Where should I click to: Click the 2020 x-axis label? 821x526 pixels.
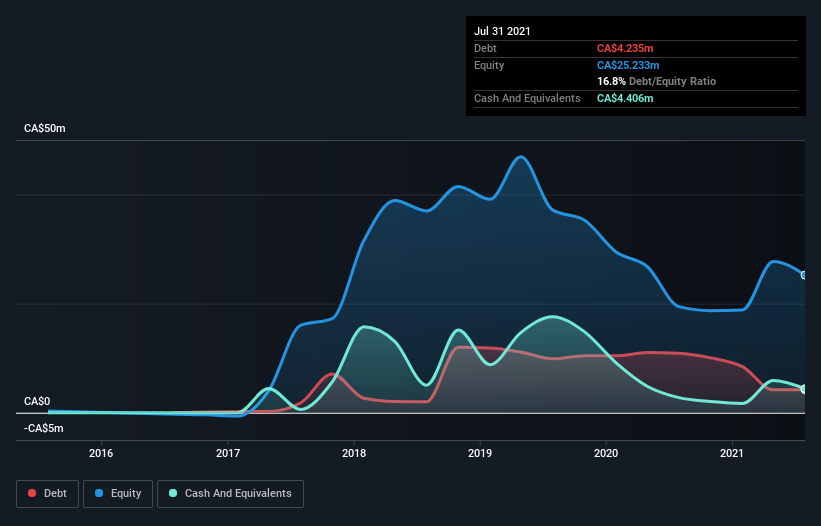pos(606,453)
